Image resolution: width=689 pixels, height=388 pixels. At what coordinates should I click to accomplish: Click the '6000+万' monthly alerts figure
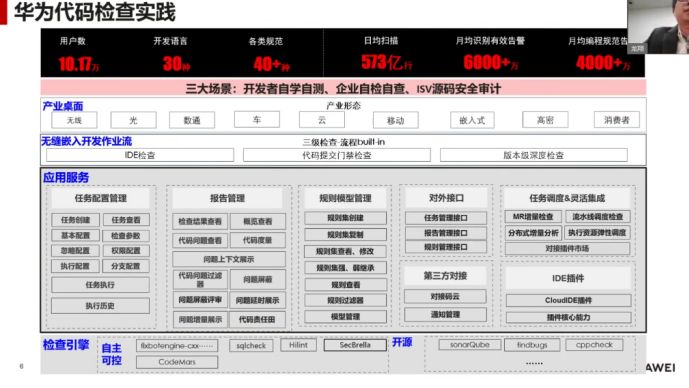[x=491, y=62]
